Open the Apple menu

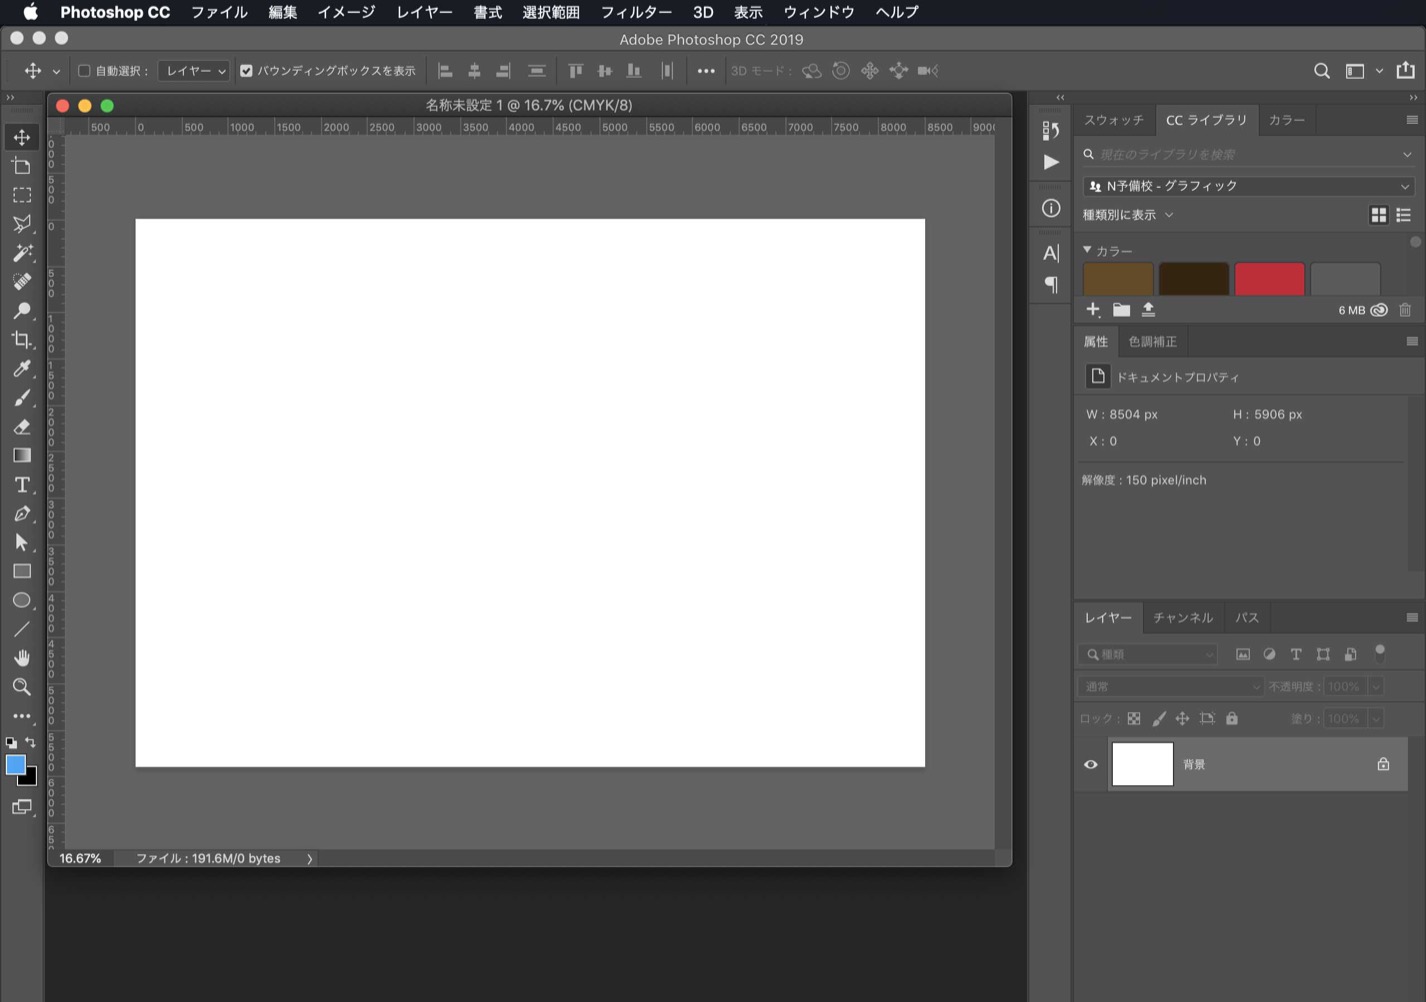(x=31, y=12)
